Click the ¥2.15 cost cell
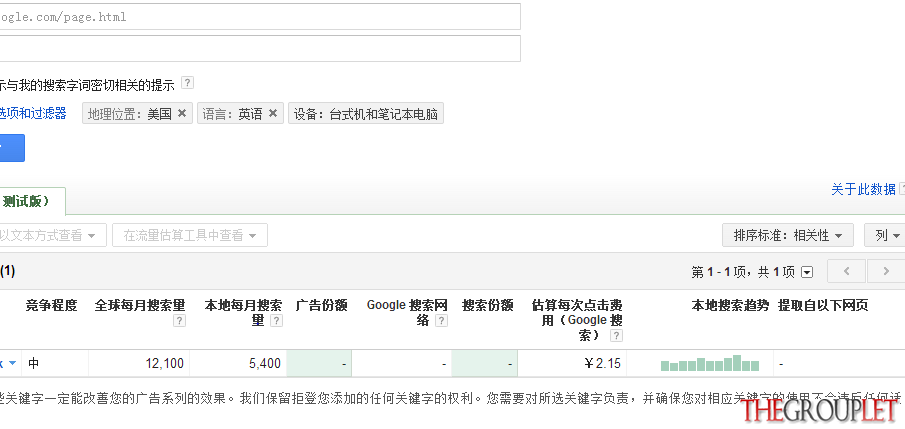This screenshot has height=429, width=905. [x=572, y=364]
